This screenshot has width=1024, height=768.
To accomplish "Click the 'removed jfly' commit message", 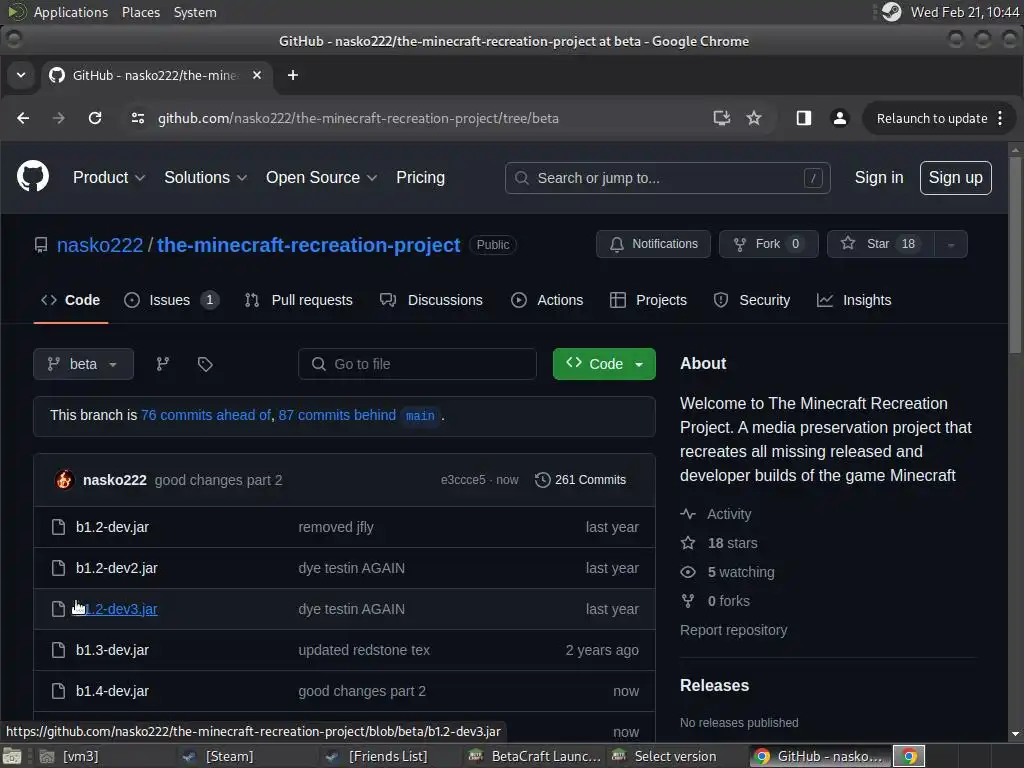I will point(336,527).
